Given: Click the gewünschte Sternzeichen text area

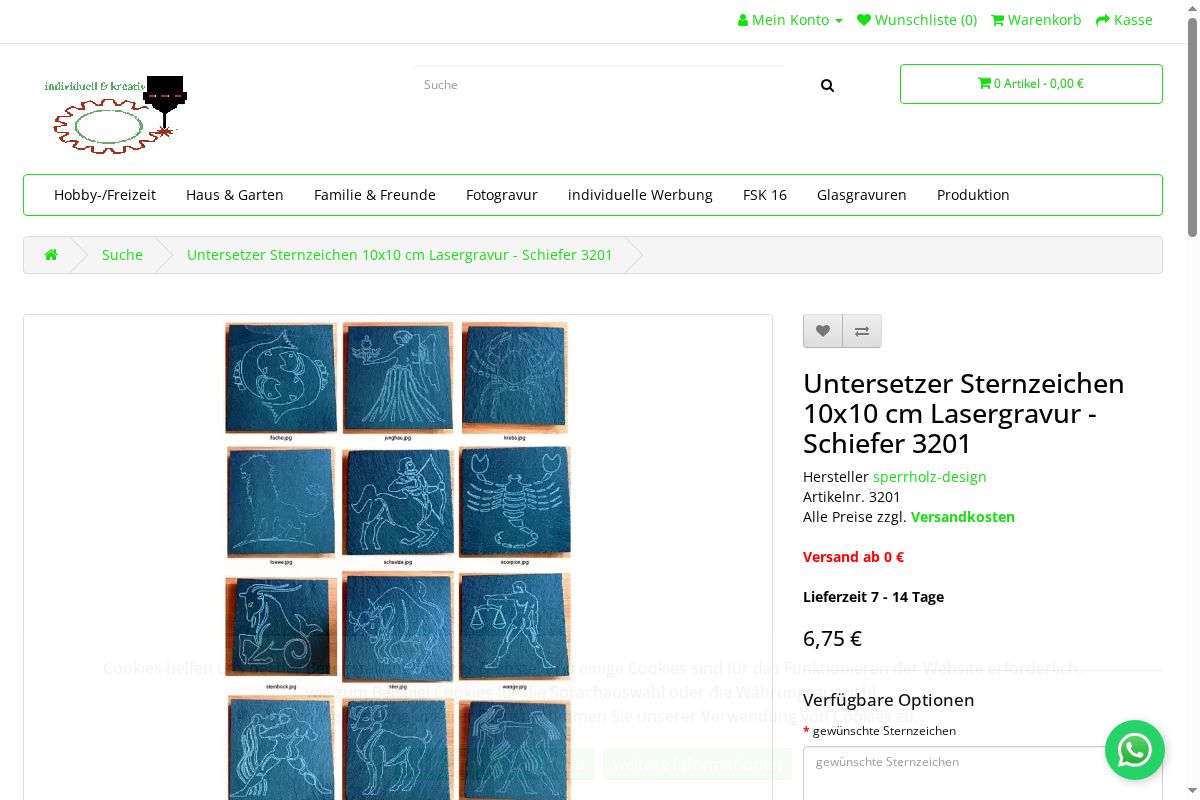Looking at the screenshot, I should [x=982, y=773].
